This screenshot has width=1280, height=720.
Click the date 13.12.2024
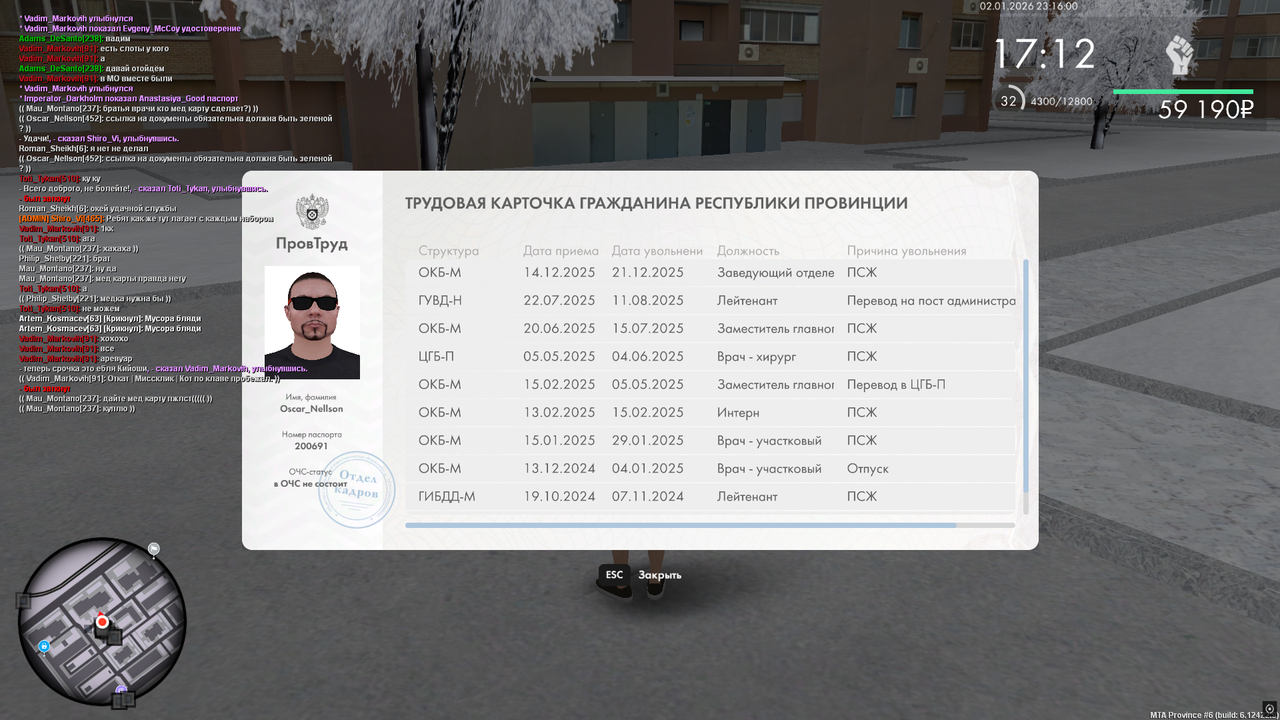coord(559,468)
